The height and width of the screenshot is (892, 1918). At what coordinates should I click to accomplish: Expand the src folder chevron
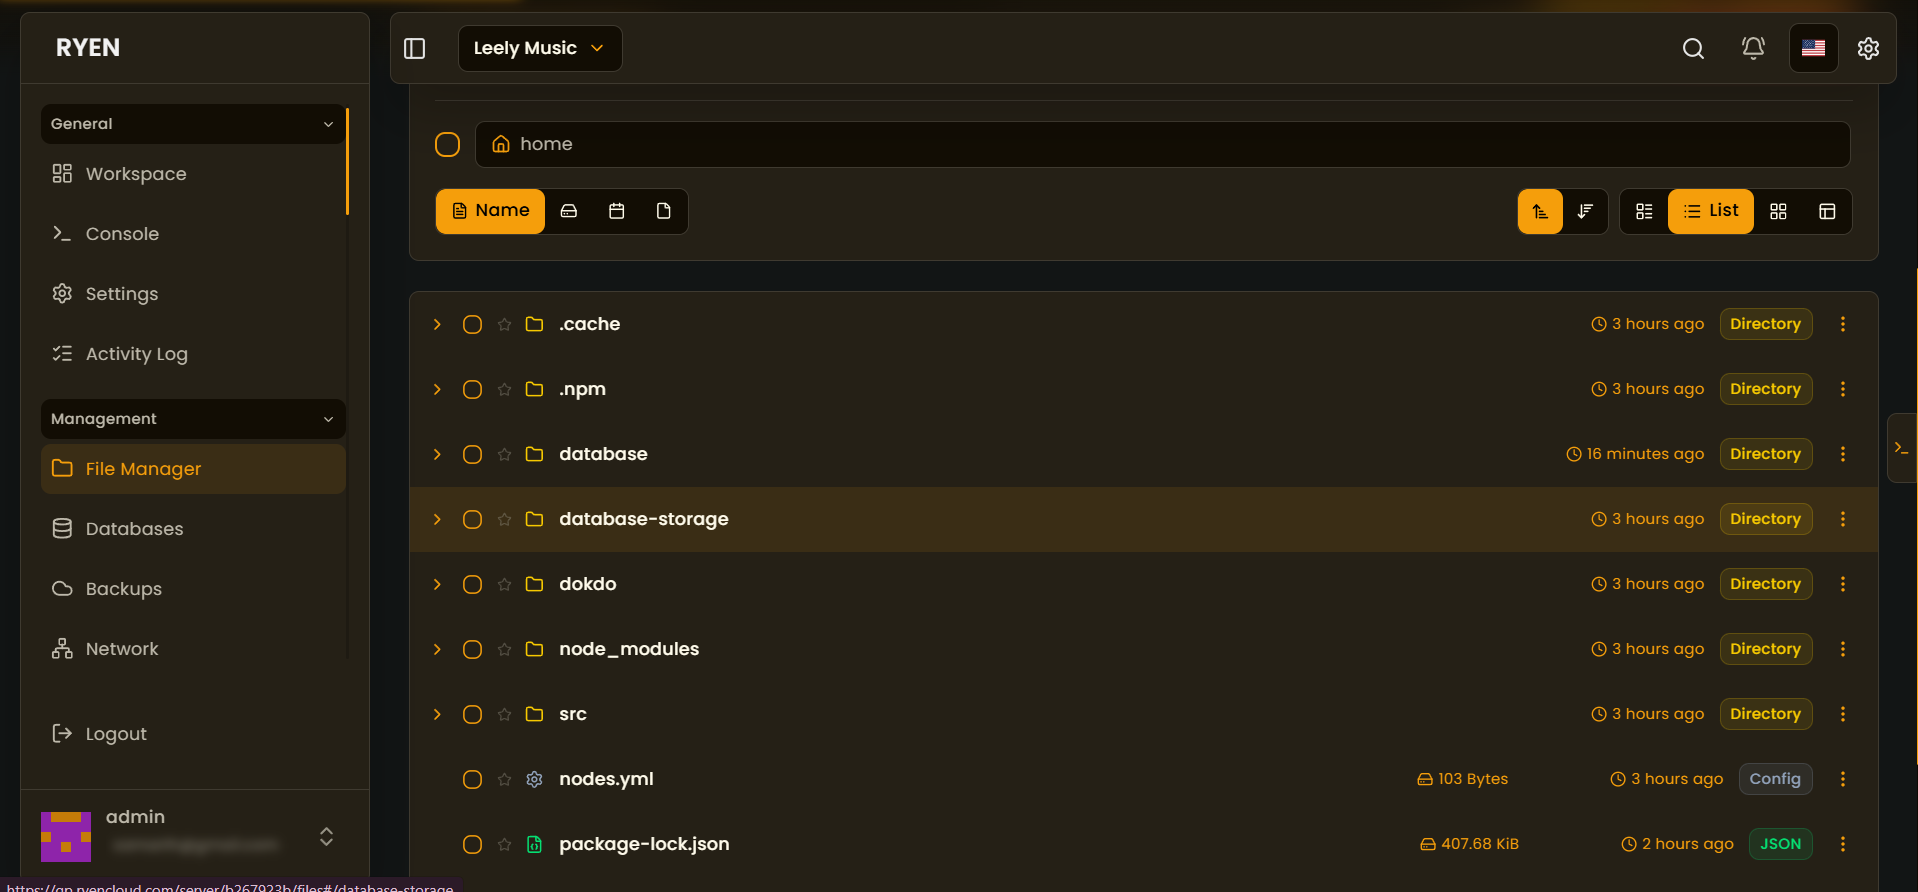437,714
